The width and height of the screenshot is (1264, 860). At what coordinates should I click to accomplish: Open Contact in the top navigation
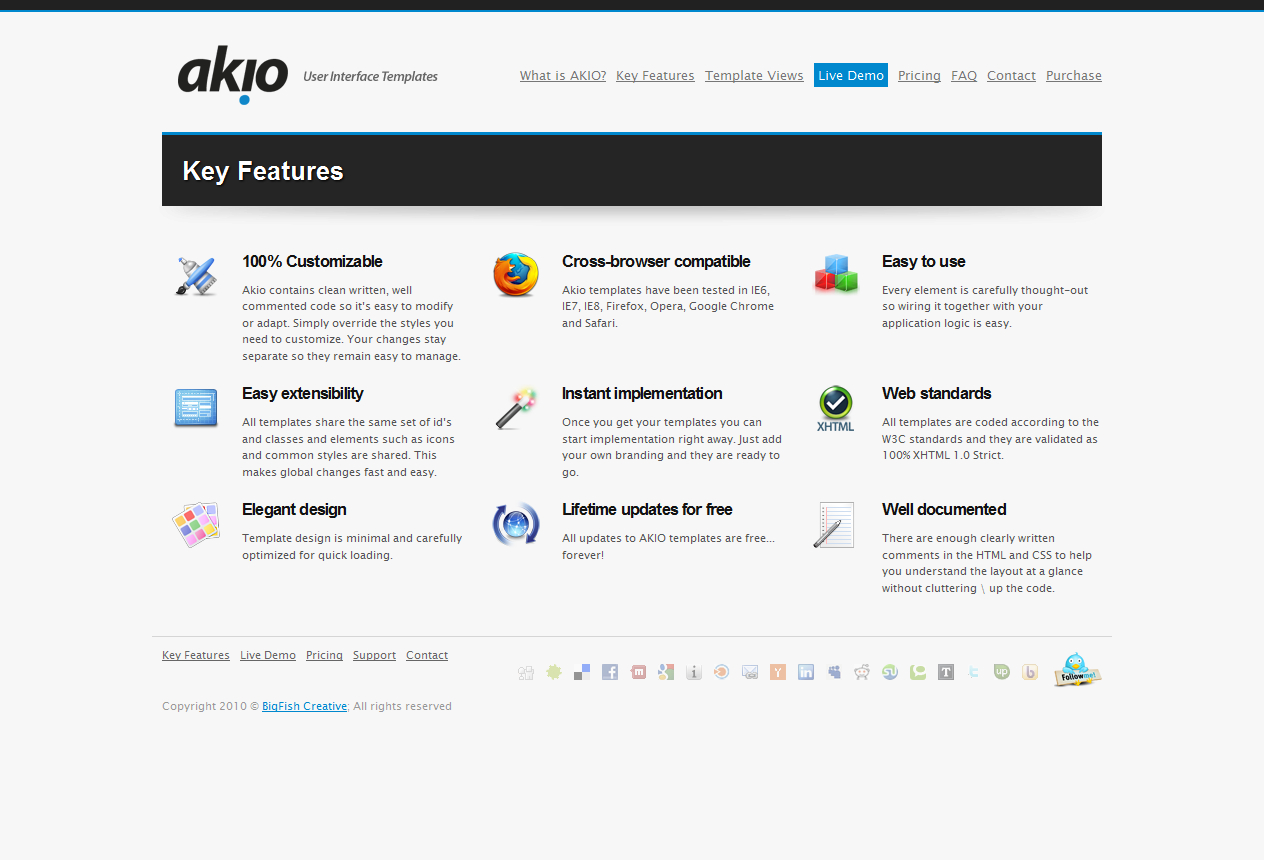pyautogui.click(x=1011, y=76)
